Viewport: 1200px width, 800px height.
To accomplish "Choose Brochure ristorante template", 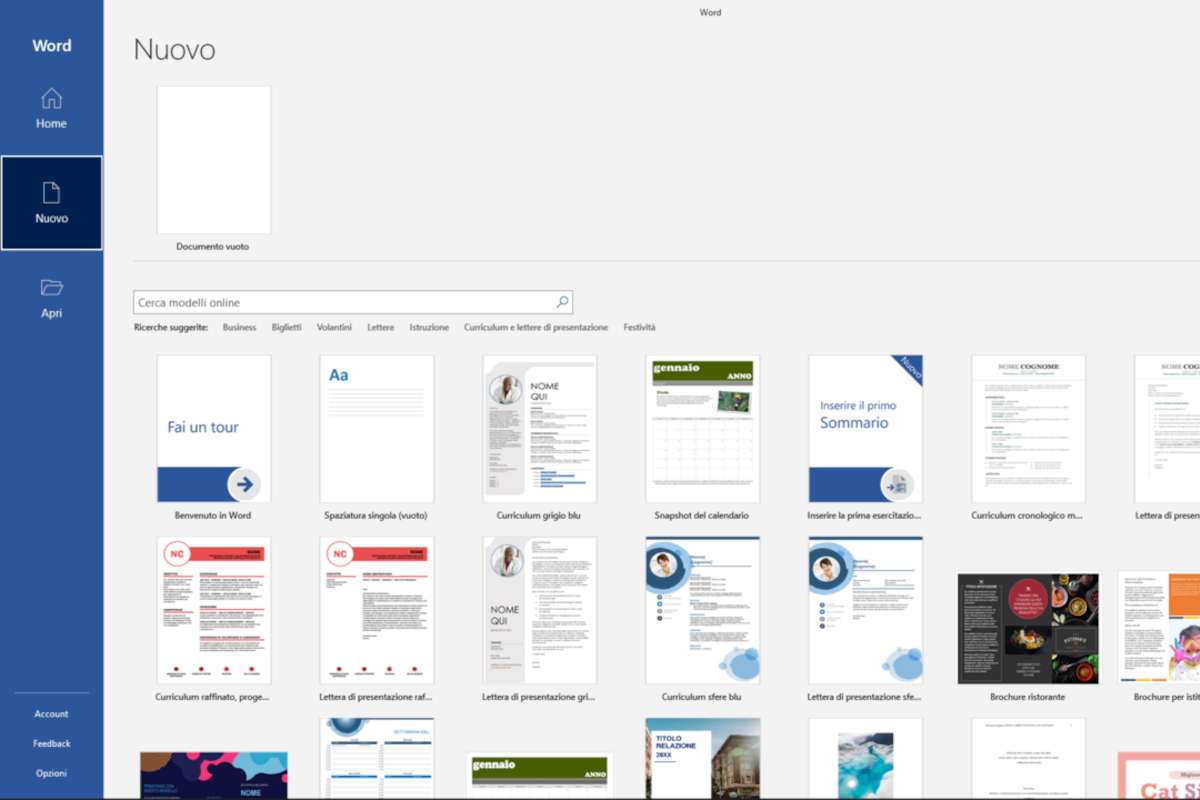I will pos(1028,629).
